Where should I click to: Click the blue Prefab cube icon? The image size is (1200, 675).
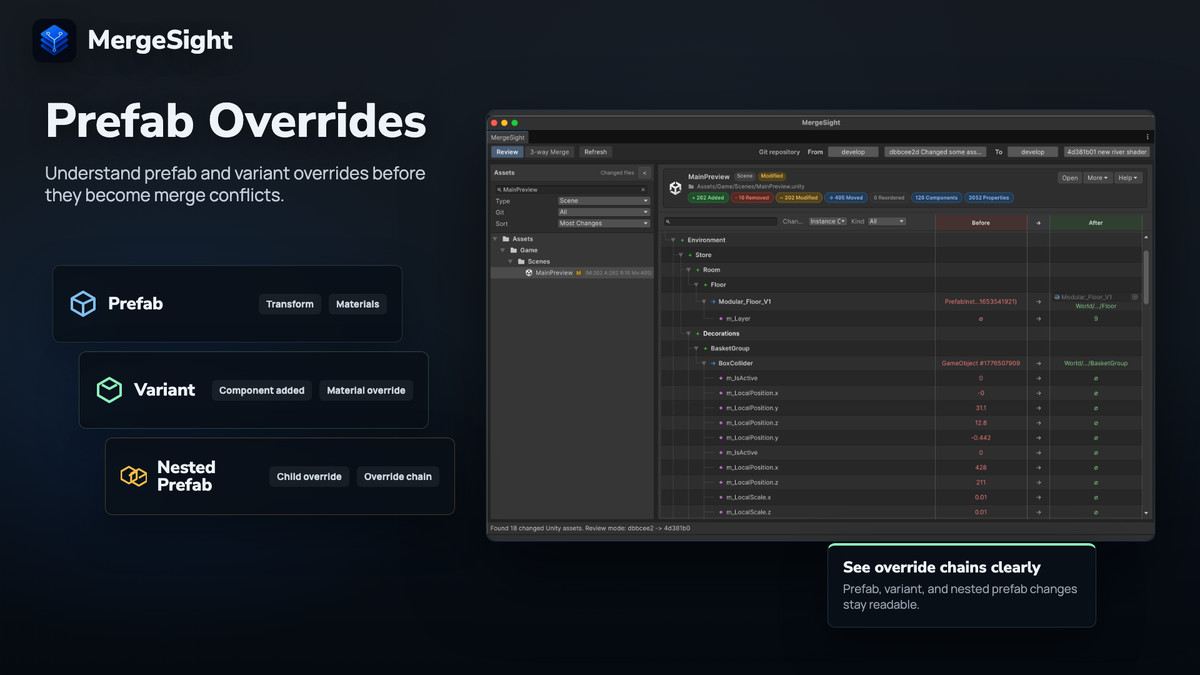click(x=83, y=304)
